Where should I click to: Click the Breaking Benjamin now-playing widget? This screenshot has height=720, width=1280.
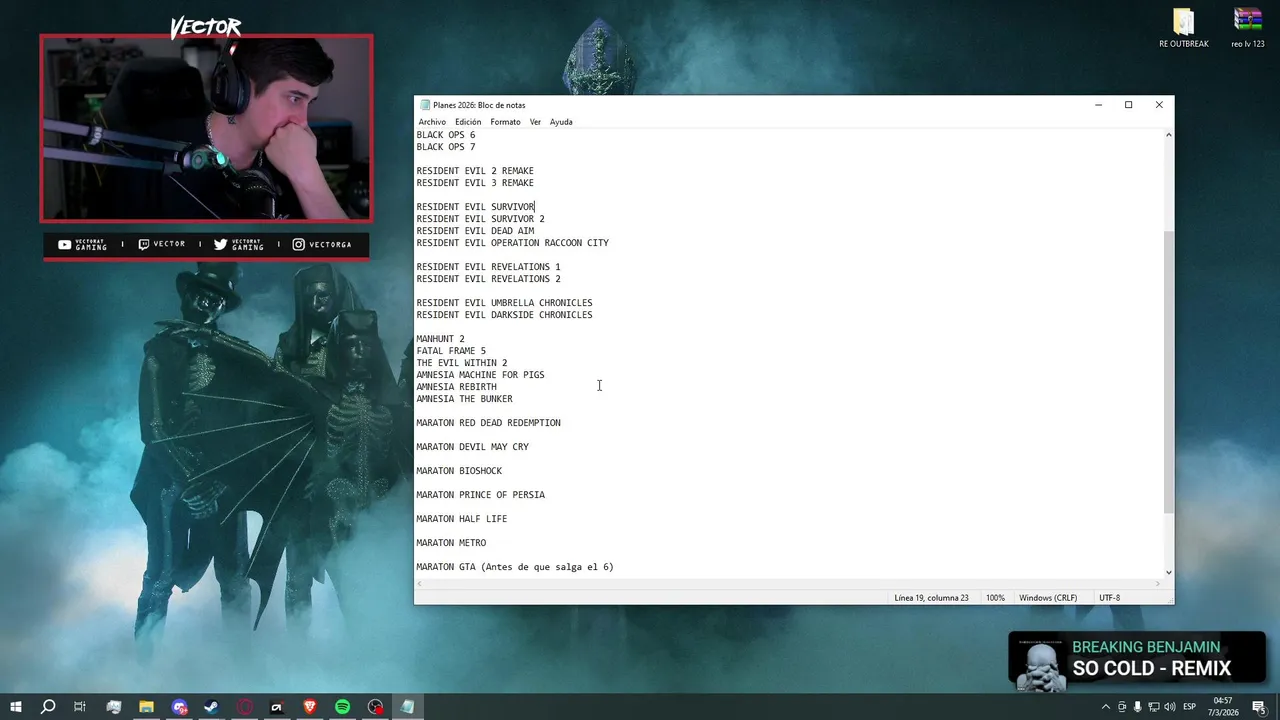coord(1137,660)
